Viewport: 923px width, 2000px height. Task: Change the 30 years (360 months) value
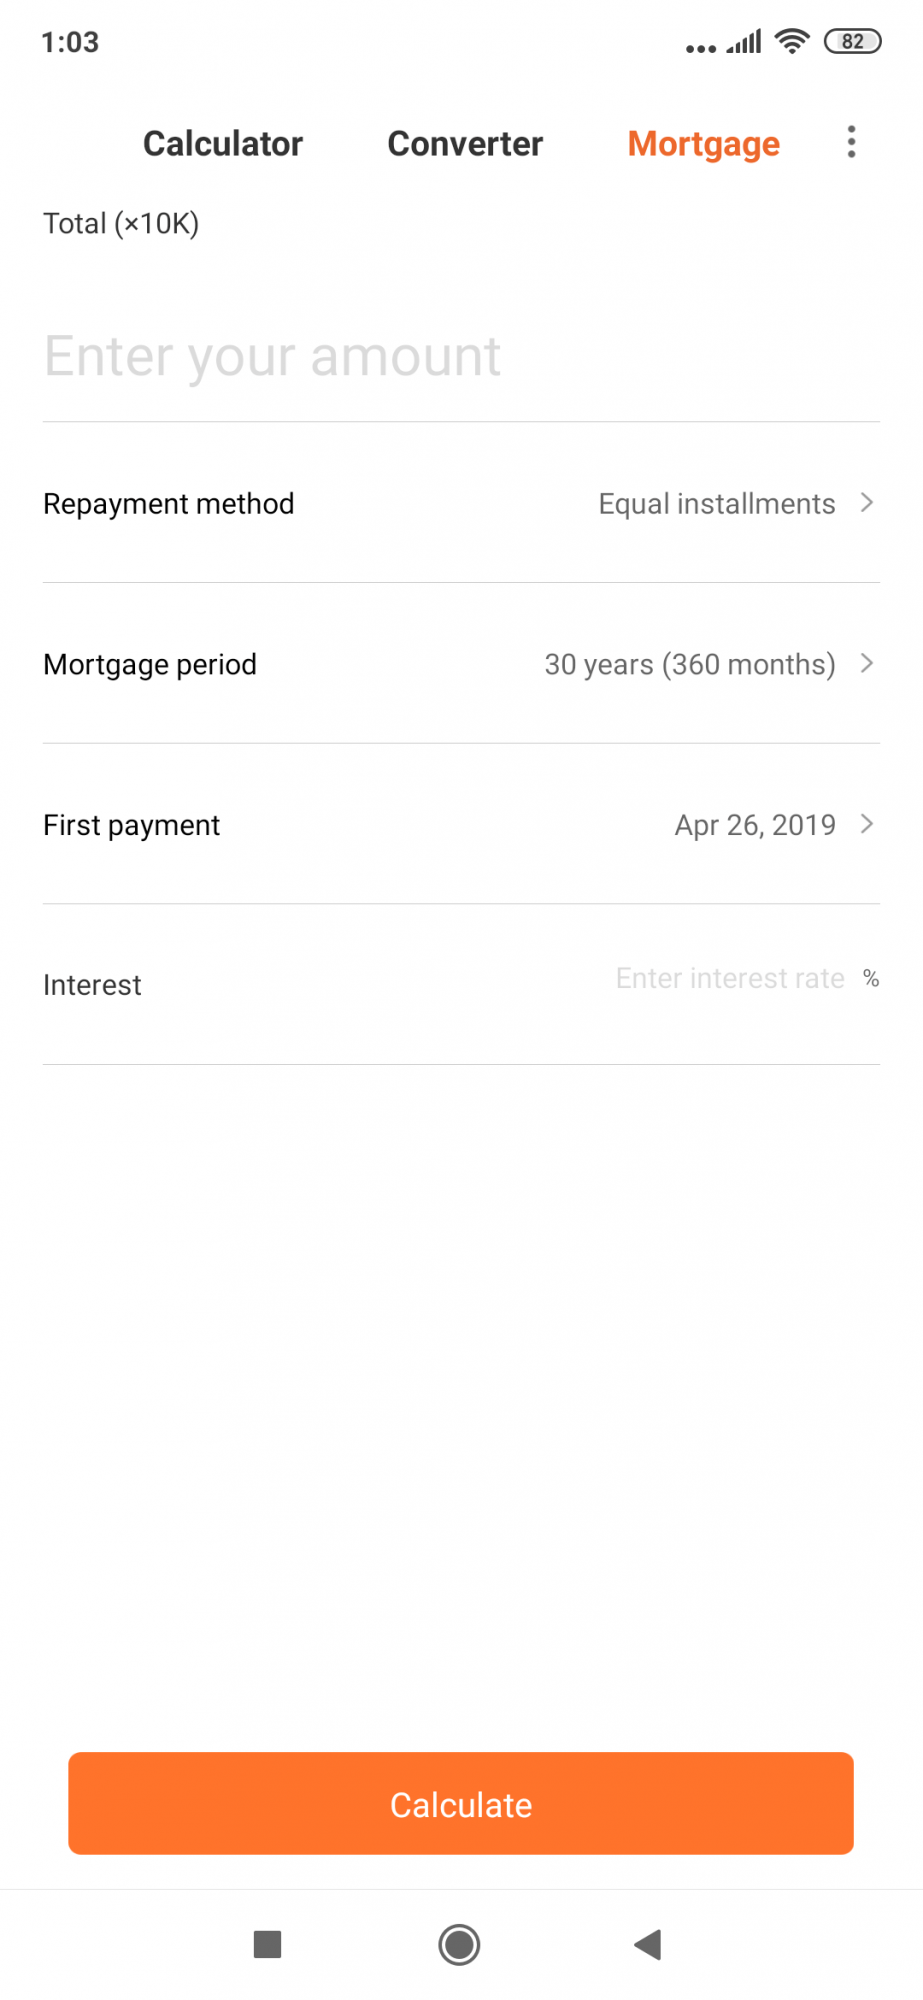click(x=689, y=665)
